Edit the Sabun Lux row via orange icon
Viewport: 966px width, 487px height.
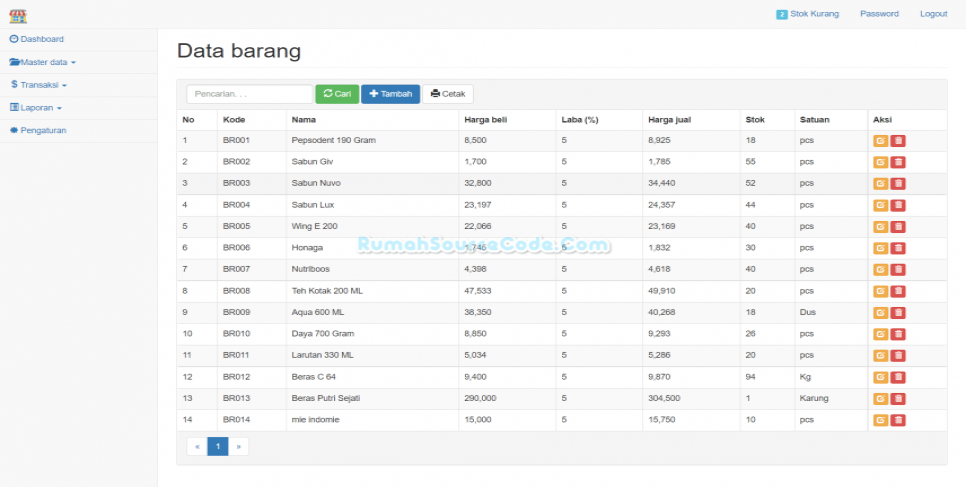tap(880, 205)
